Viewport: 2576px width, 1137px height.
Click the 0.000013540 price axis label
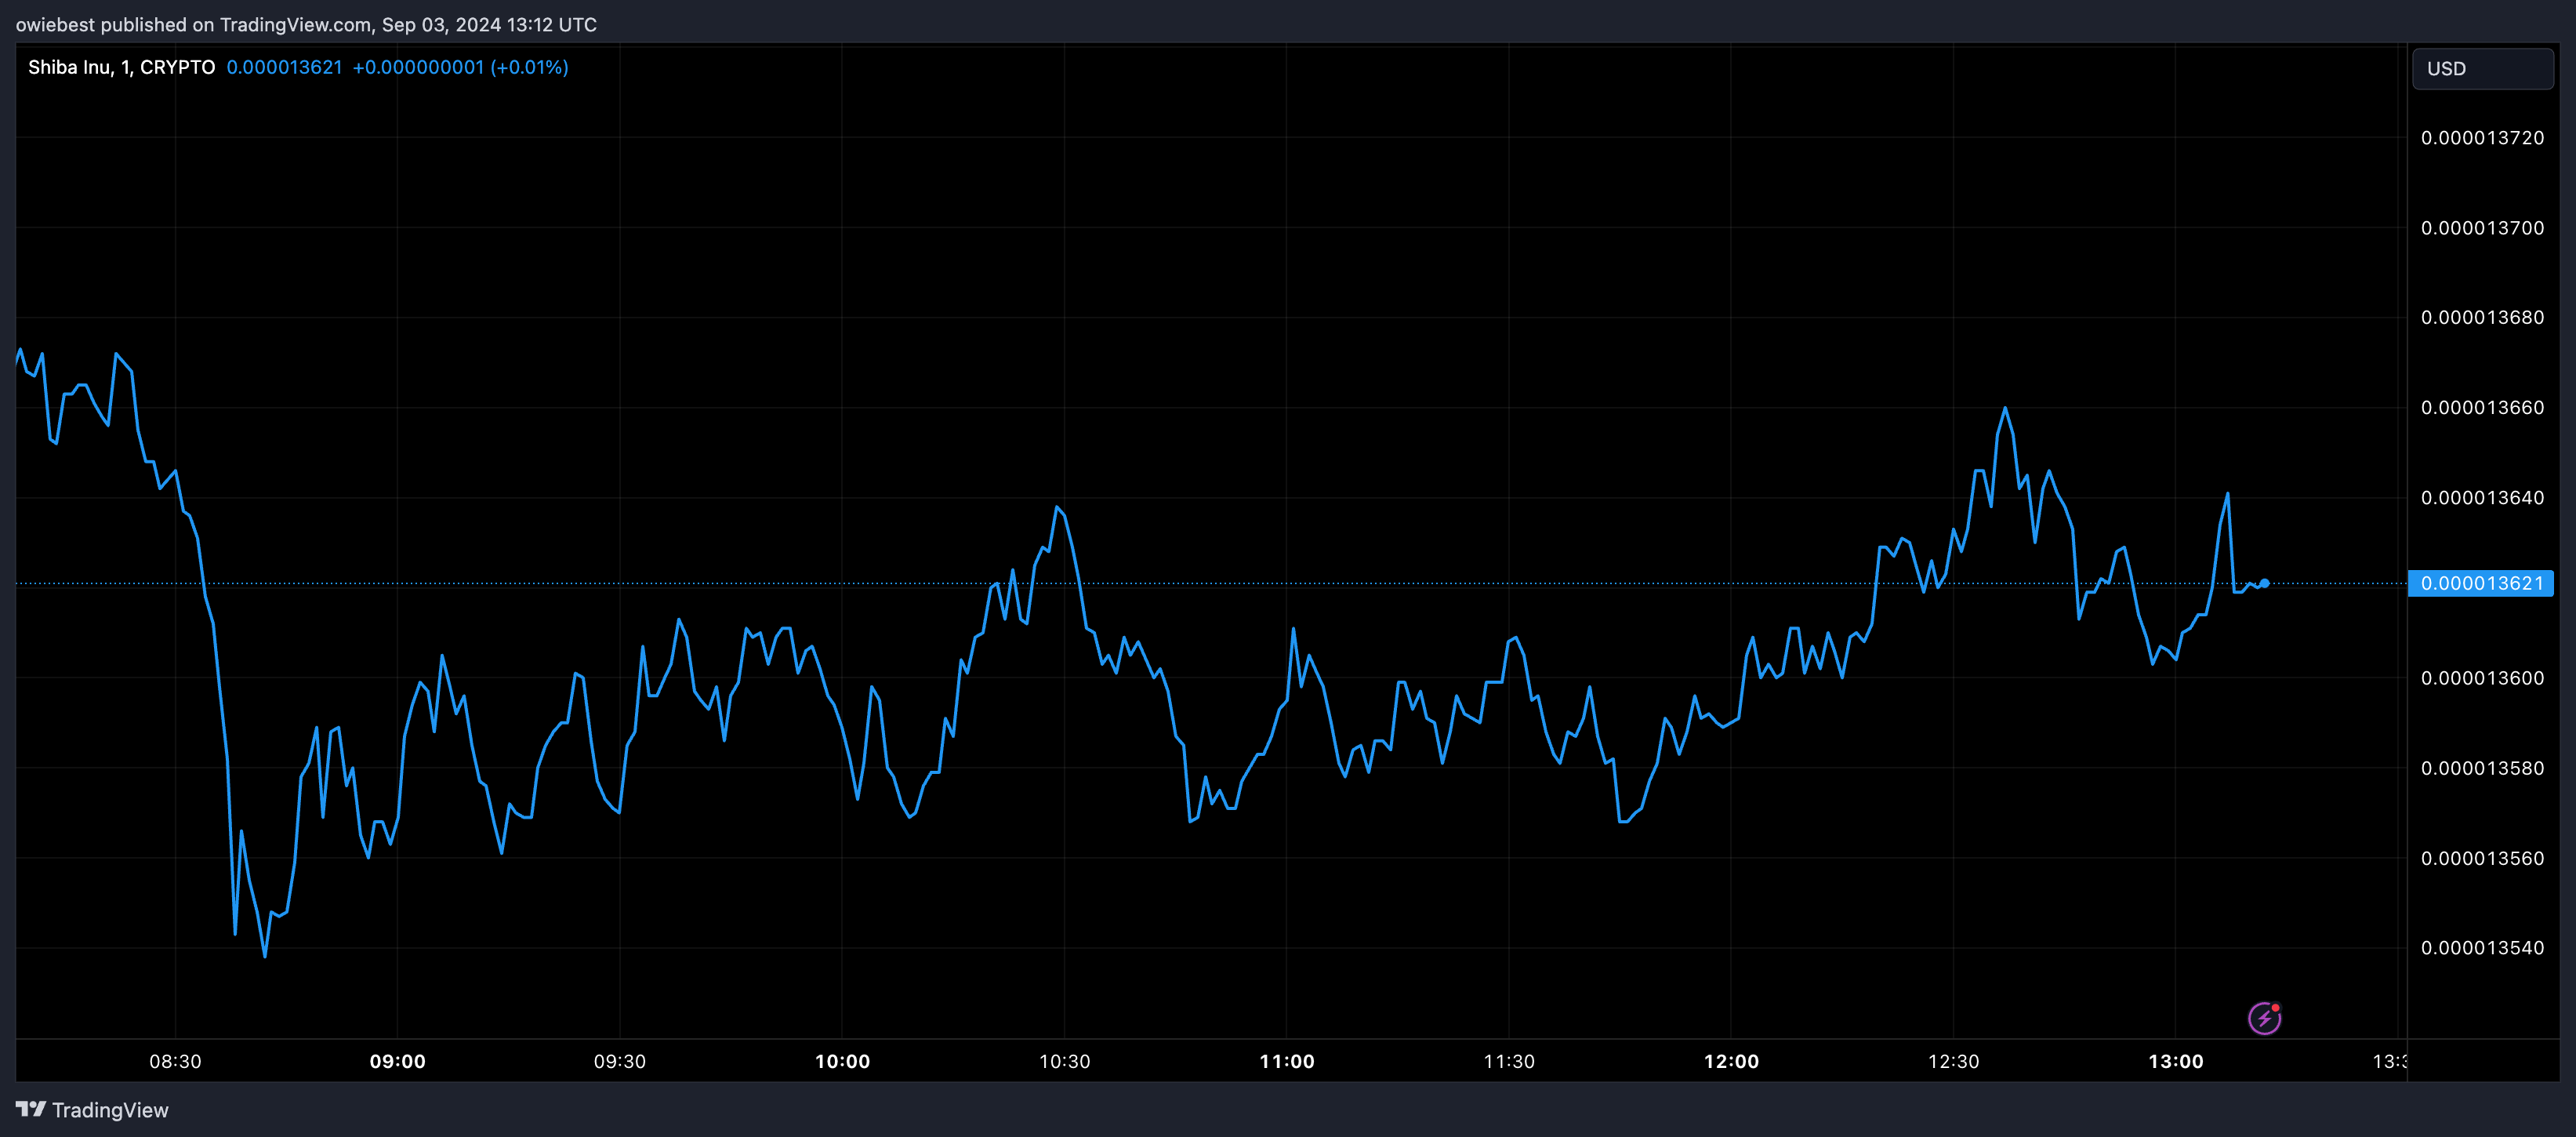[2481, 948]
